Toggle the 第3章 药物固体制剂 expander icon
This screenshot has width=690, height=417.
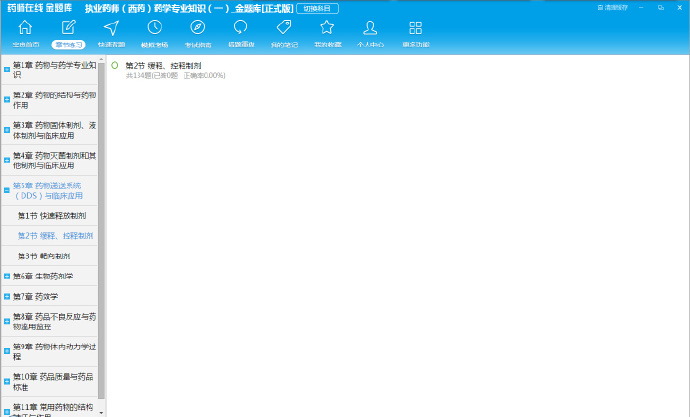pos(7,130)
